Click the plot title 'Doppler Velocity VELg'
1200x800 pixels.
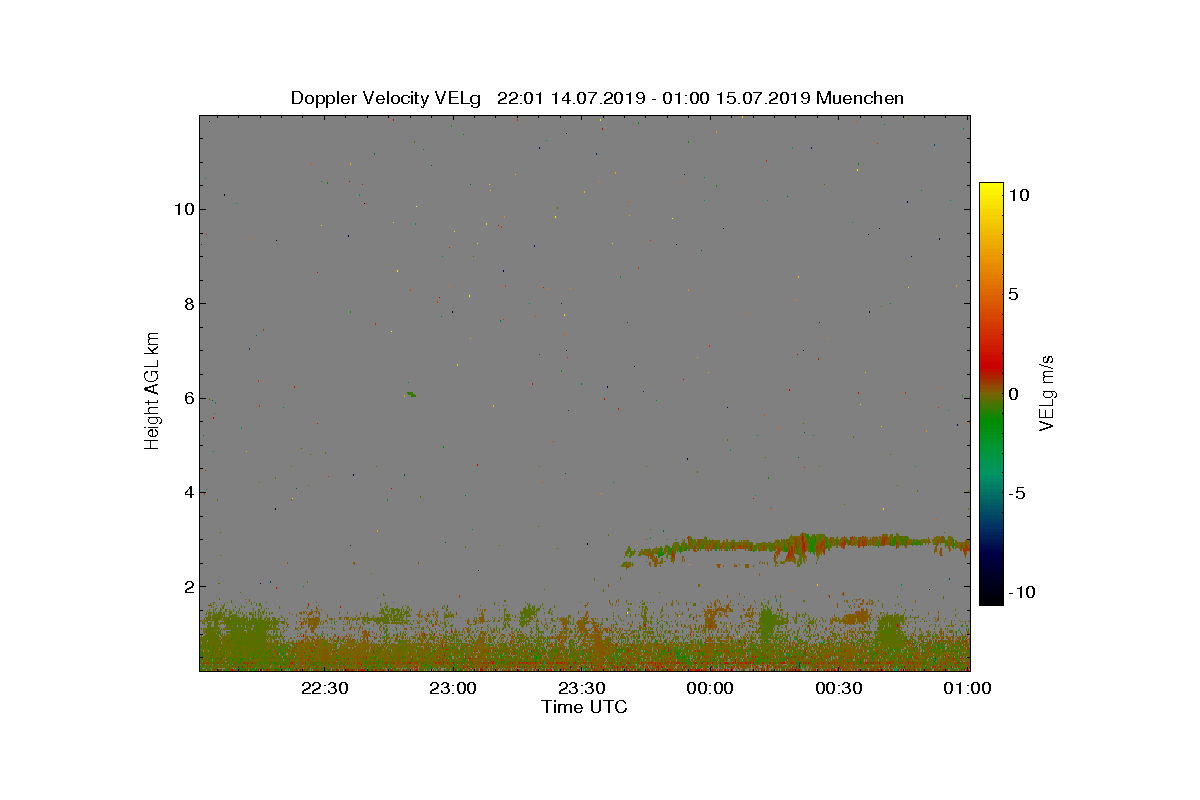385,98
